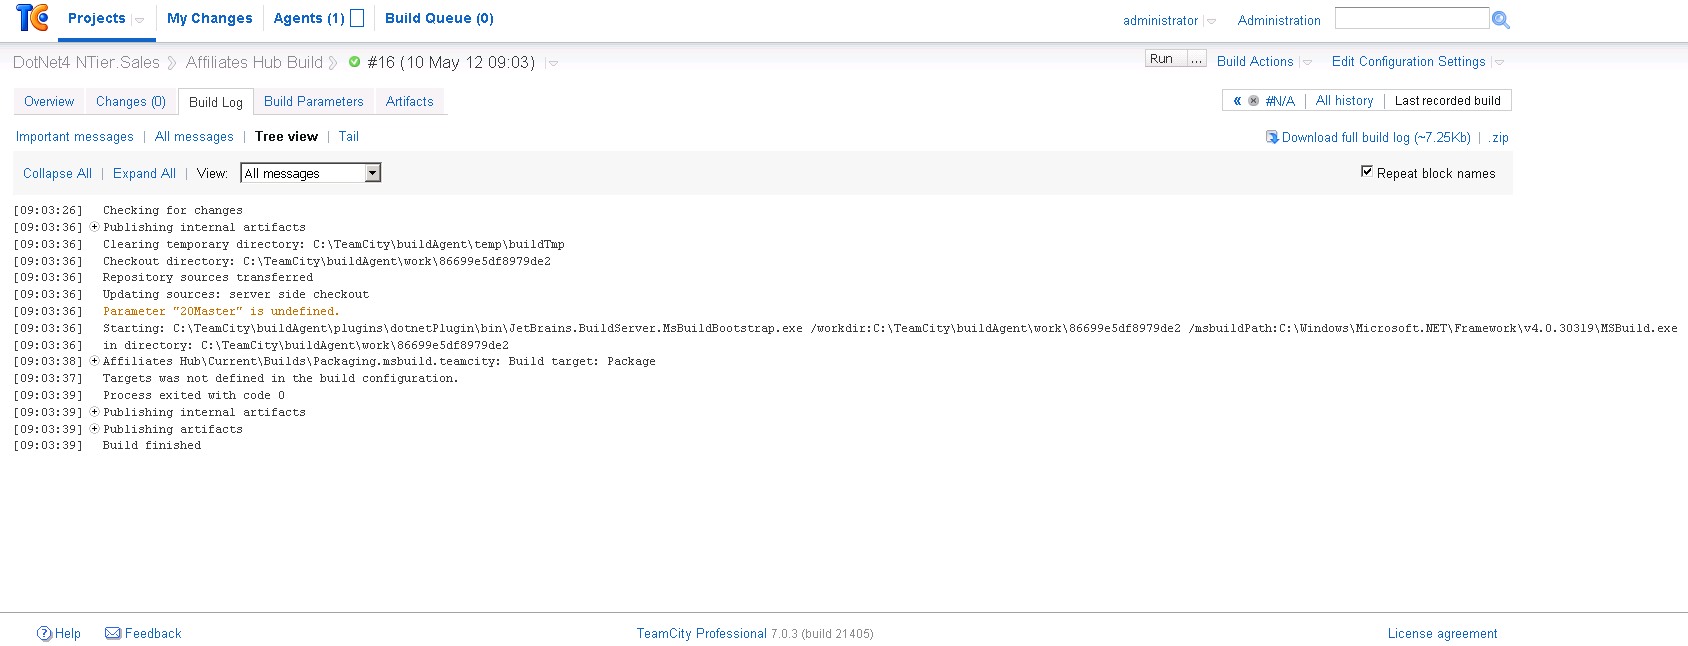The image size is (1688, 646).
Task: Click the Agents square status icon
Action: (357, 18)
